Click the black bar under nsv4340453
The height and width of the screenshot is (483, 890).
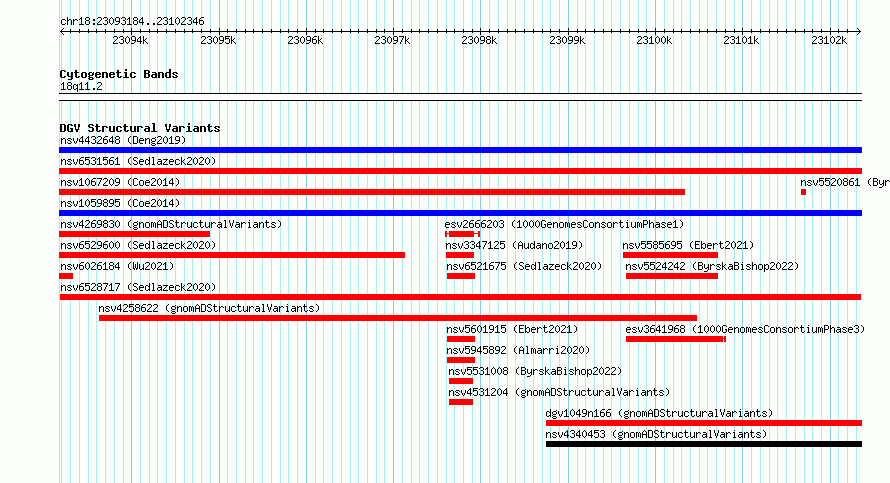704,444
